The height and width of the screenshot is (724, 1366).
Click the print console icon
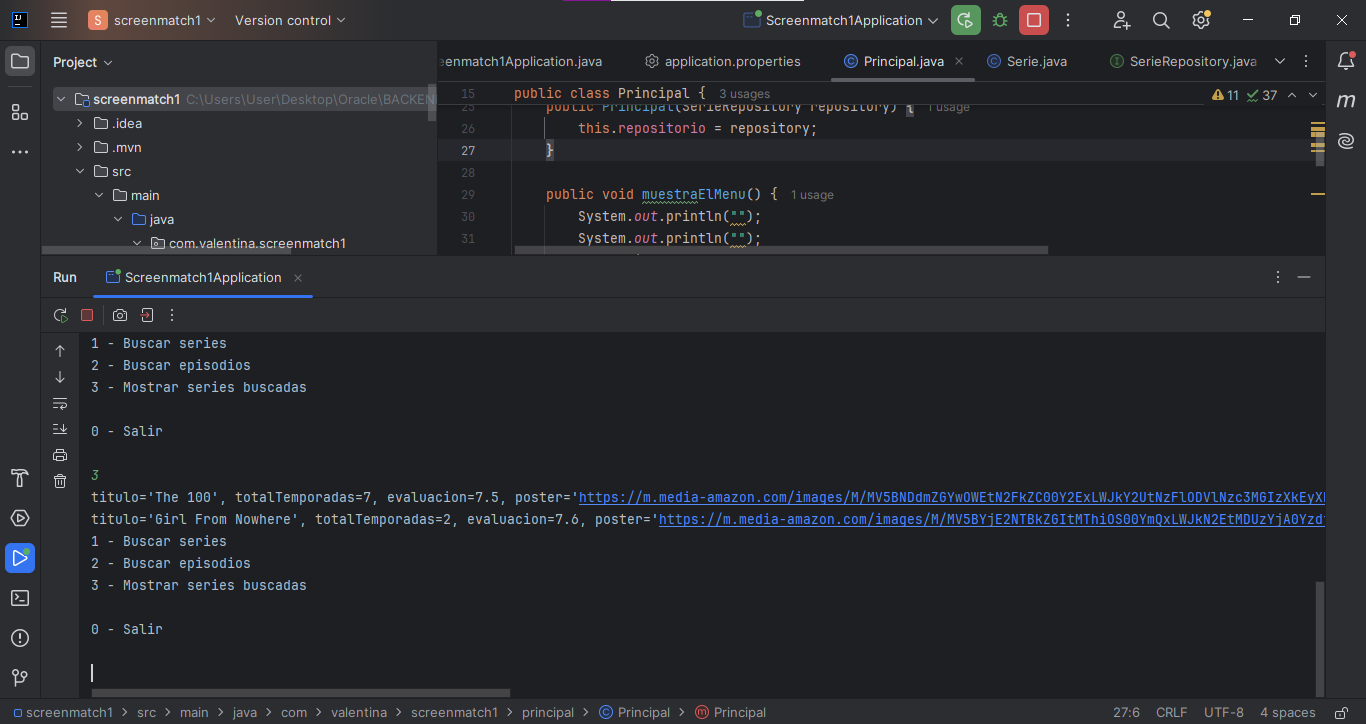point(60,455)
